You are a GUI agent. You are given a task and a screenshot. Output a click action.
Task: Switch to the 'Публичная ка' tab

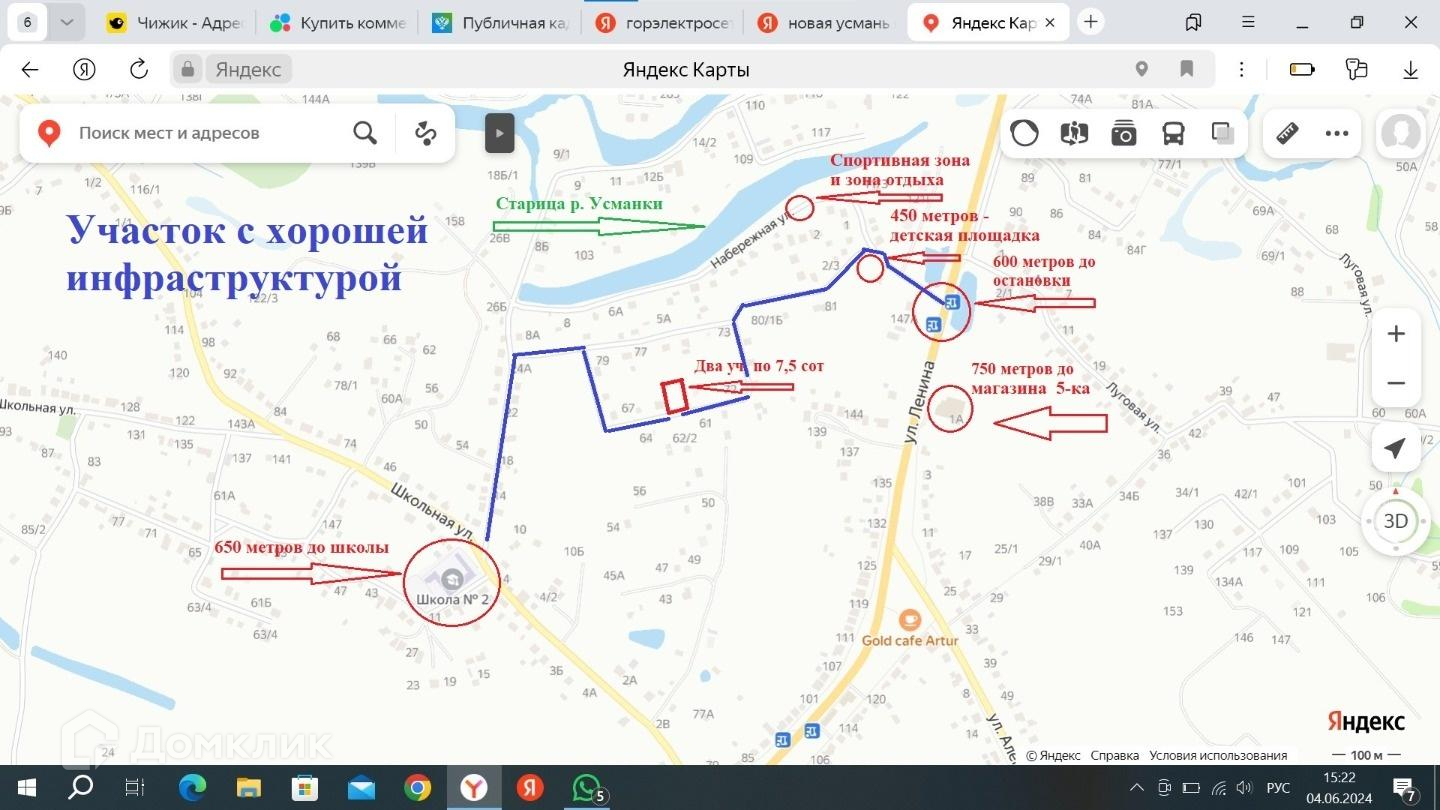pyautogui.click(x=501, y=23)
